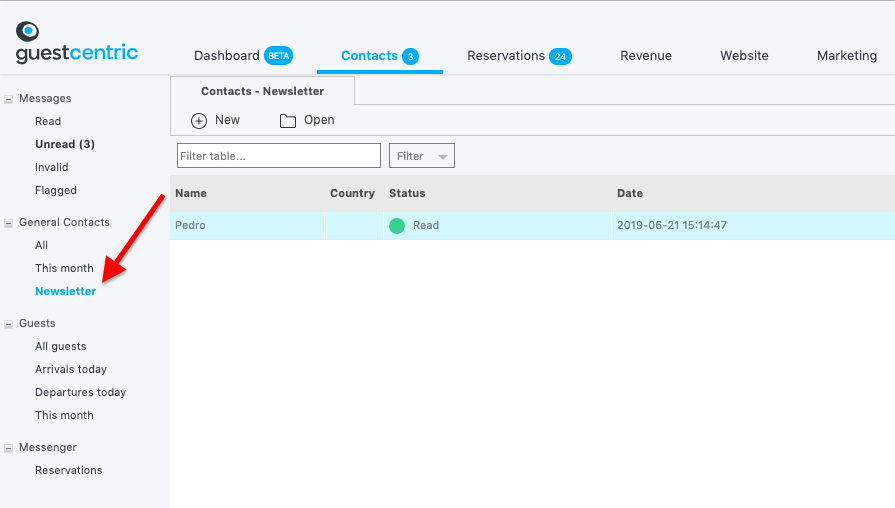This screenshot has height=508, width=895.
Task: Click the guestcentric eye logo
Action: pyautogui.click(x=27, y=31)
